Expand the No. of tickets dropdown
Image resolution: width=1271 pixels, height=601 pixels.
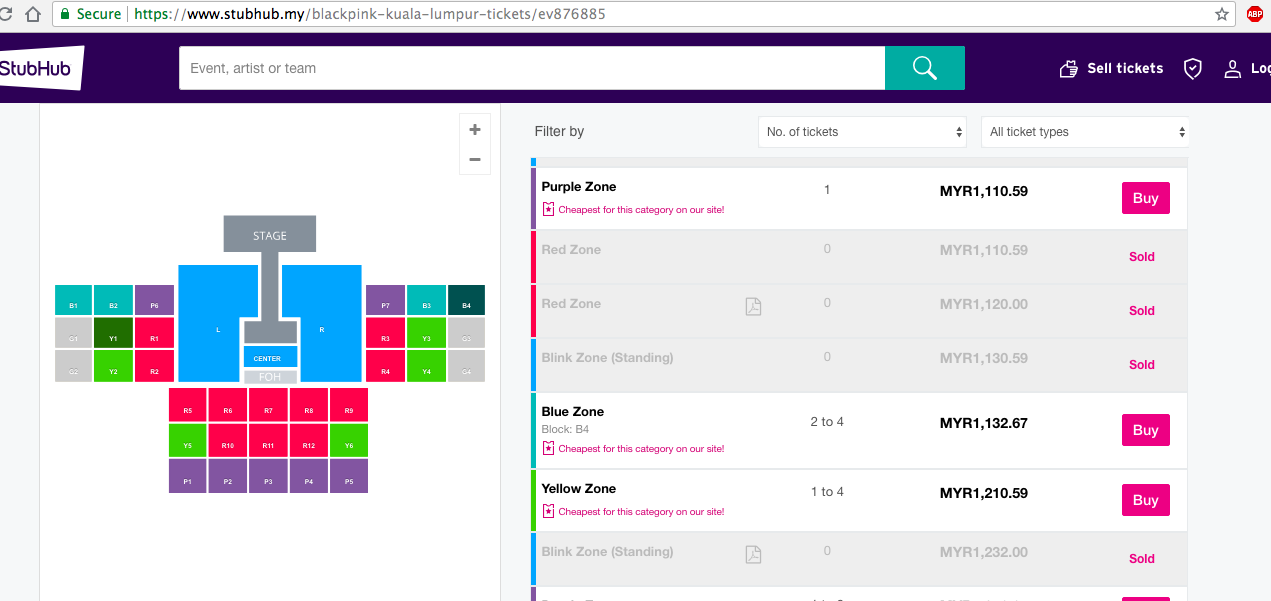click(x=862, y=132)
